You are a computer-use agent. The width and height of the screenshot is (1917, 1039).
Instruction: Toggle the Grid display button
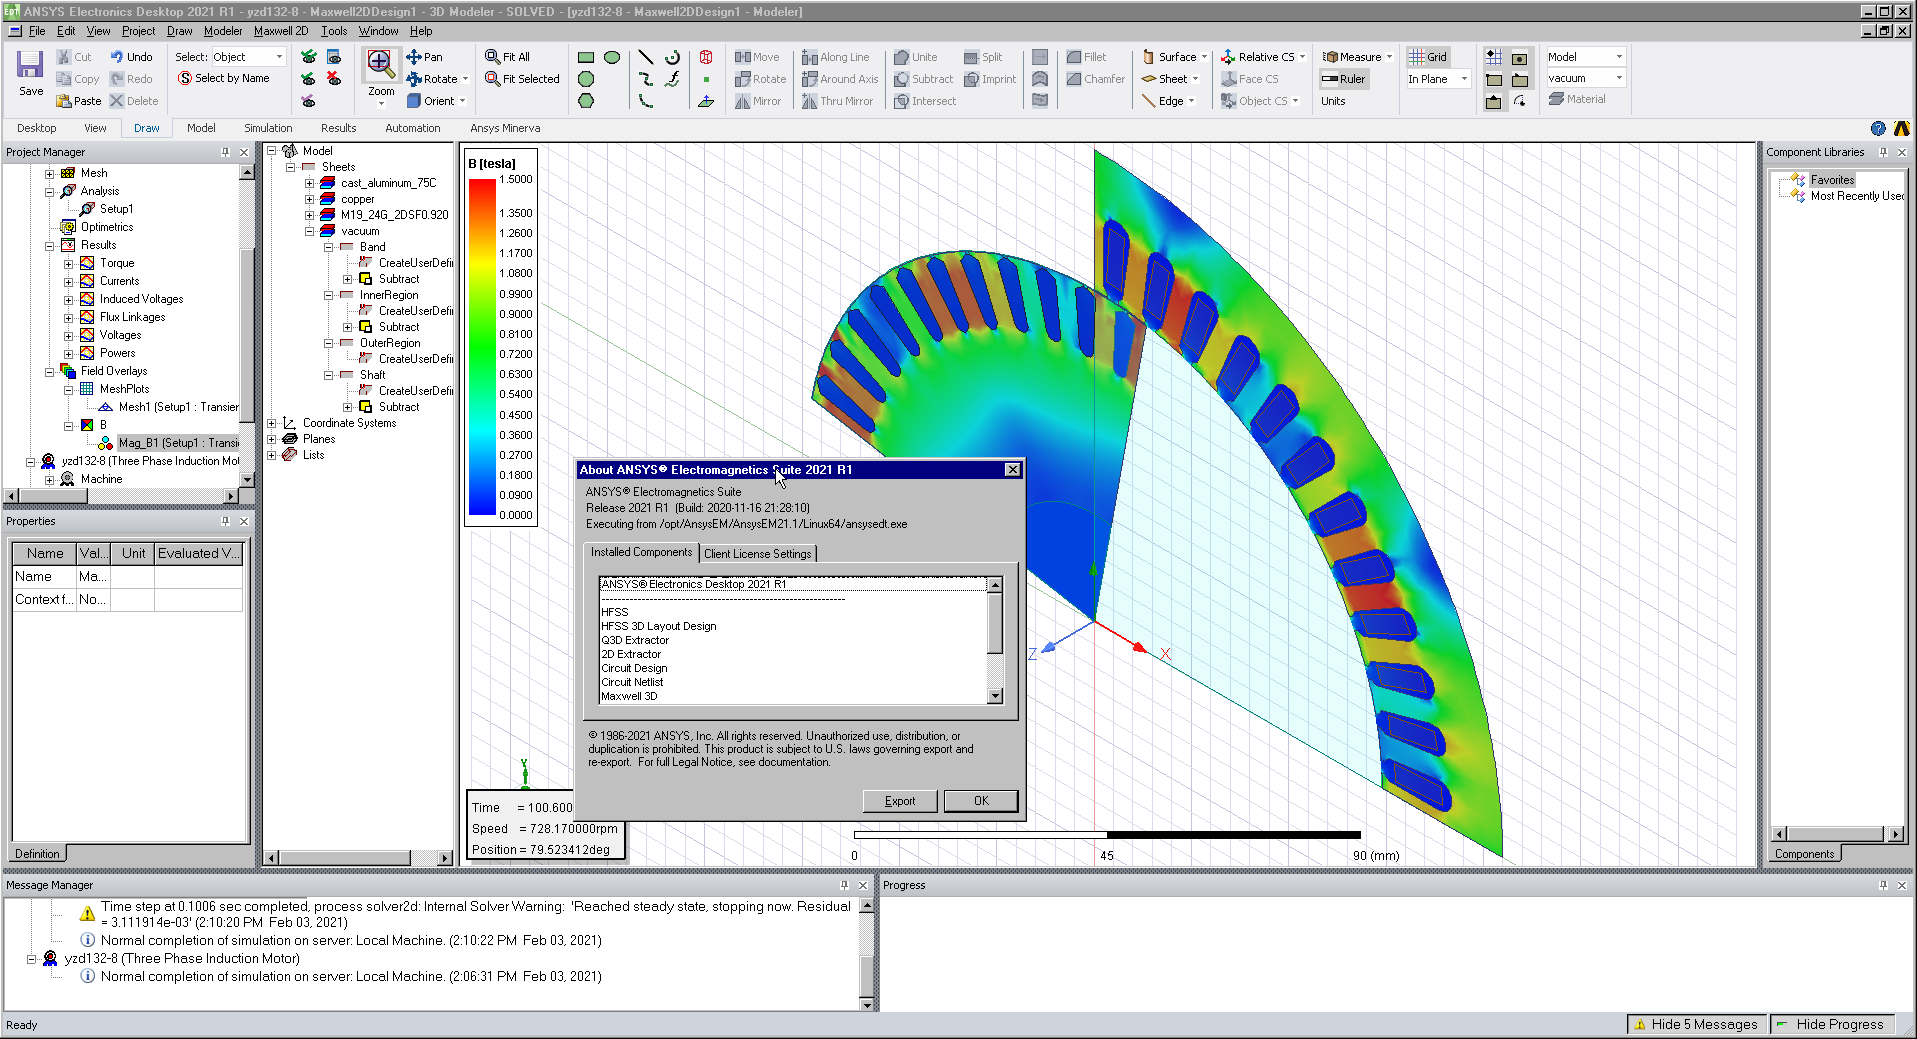coord(1428,57)
